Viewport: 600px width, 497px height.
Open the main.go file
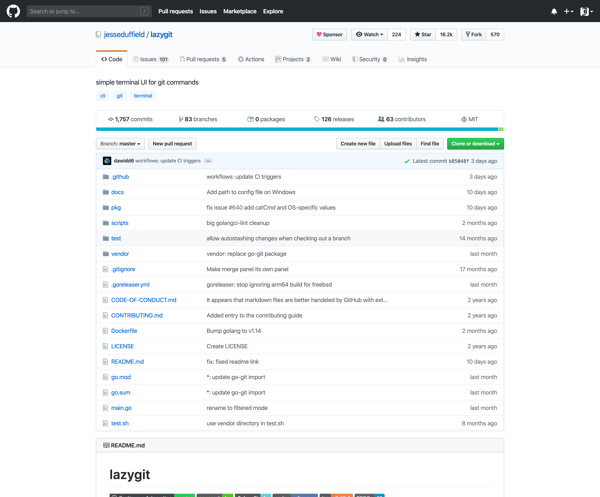coord(121,408)
